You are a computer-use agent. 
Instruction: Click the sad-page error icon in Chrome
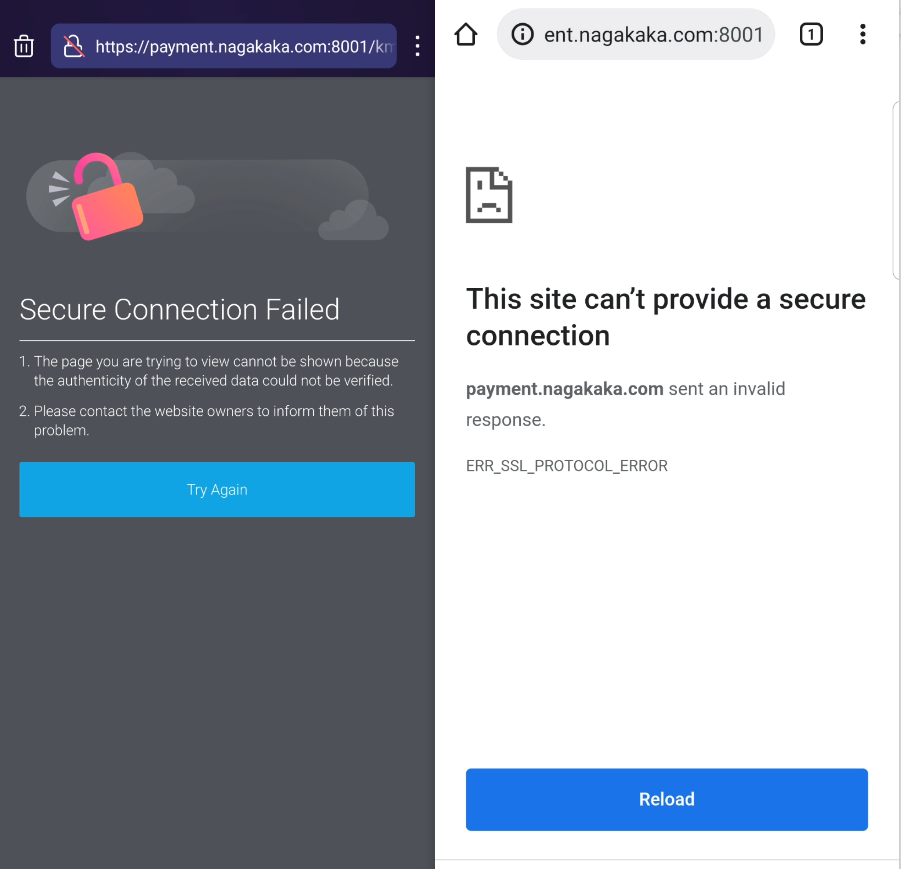[x=489, y=195]
